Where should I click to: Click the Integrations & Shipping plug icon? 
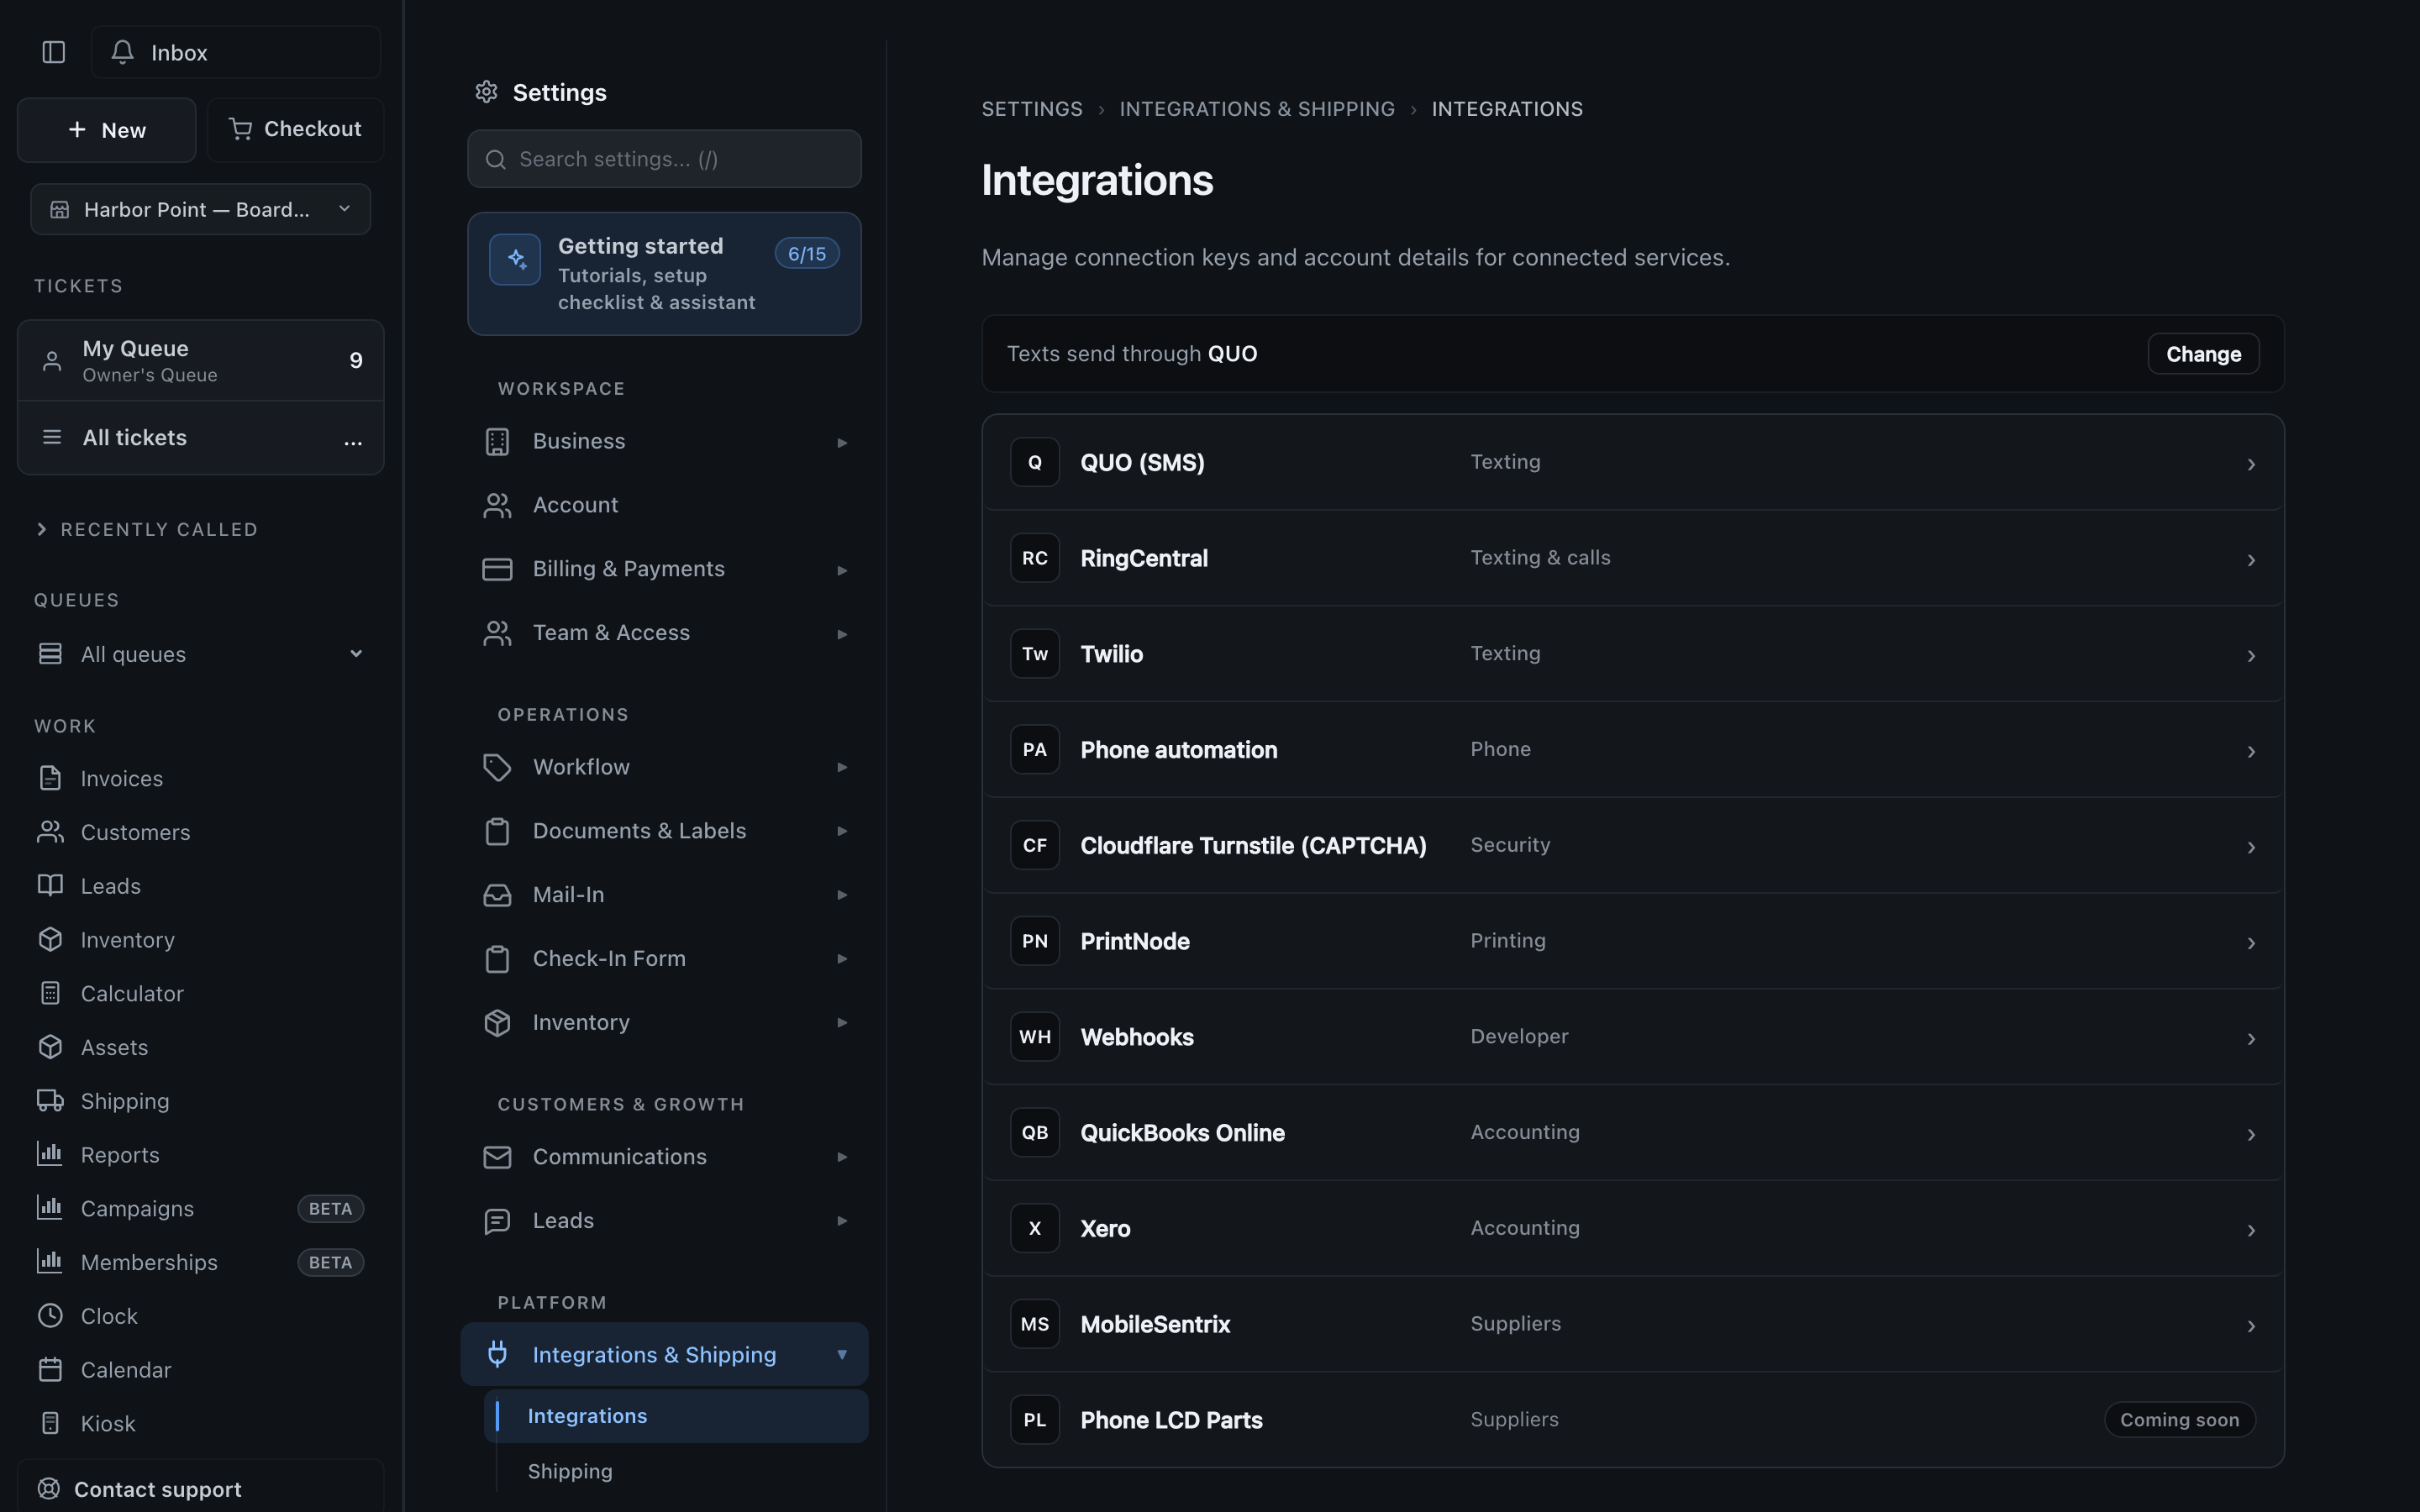click(x=497, y=1354)
